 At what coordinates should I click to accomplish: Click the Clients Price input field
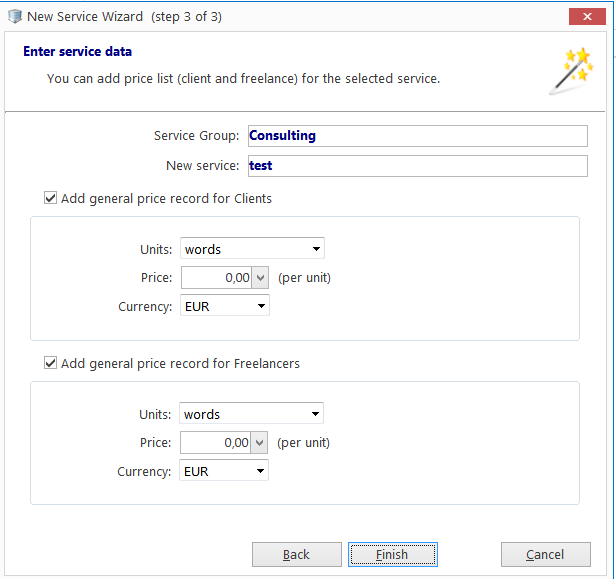click(216, 278)
